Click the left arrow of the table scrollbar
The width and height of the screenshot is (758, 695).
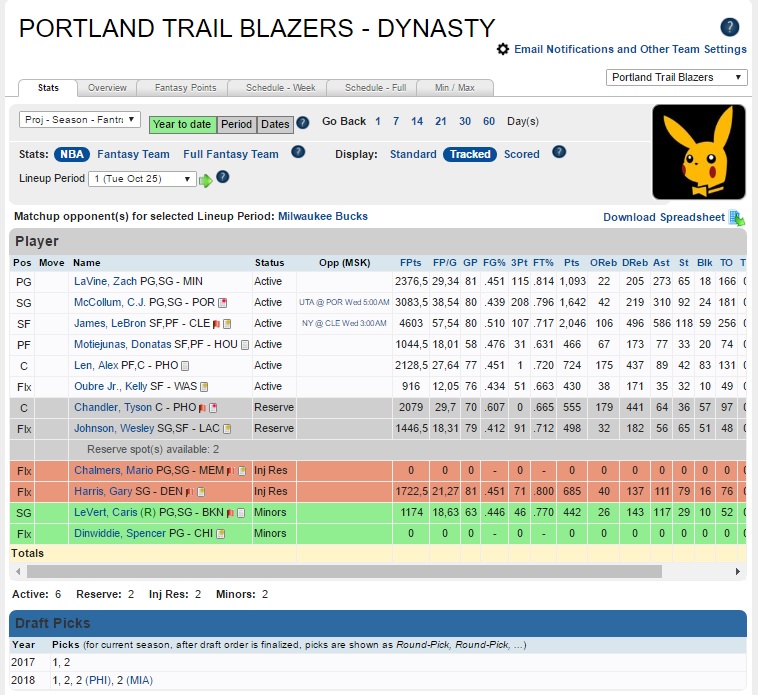point(18,572)
